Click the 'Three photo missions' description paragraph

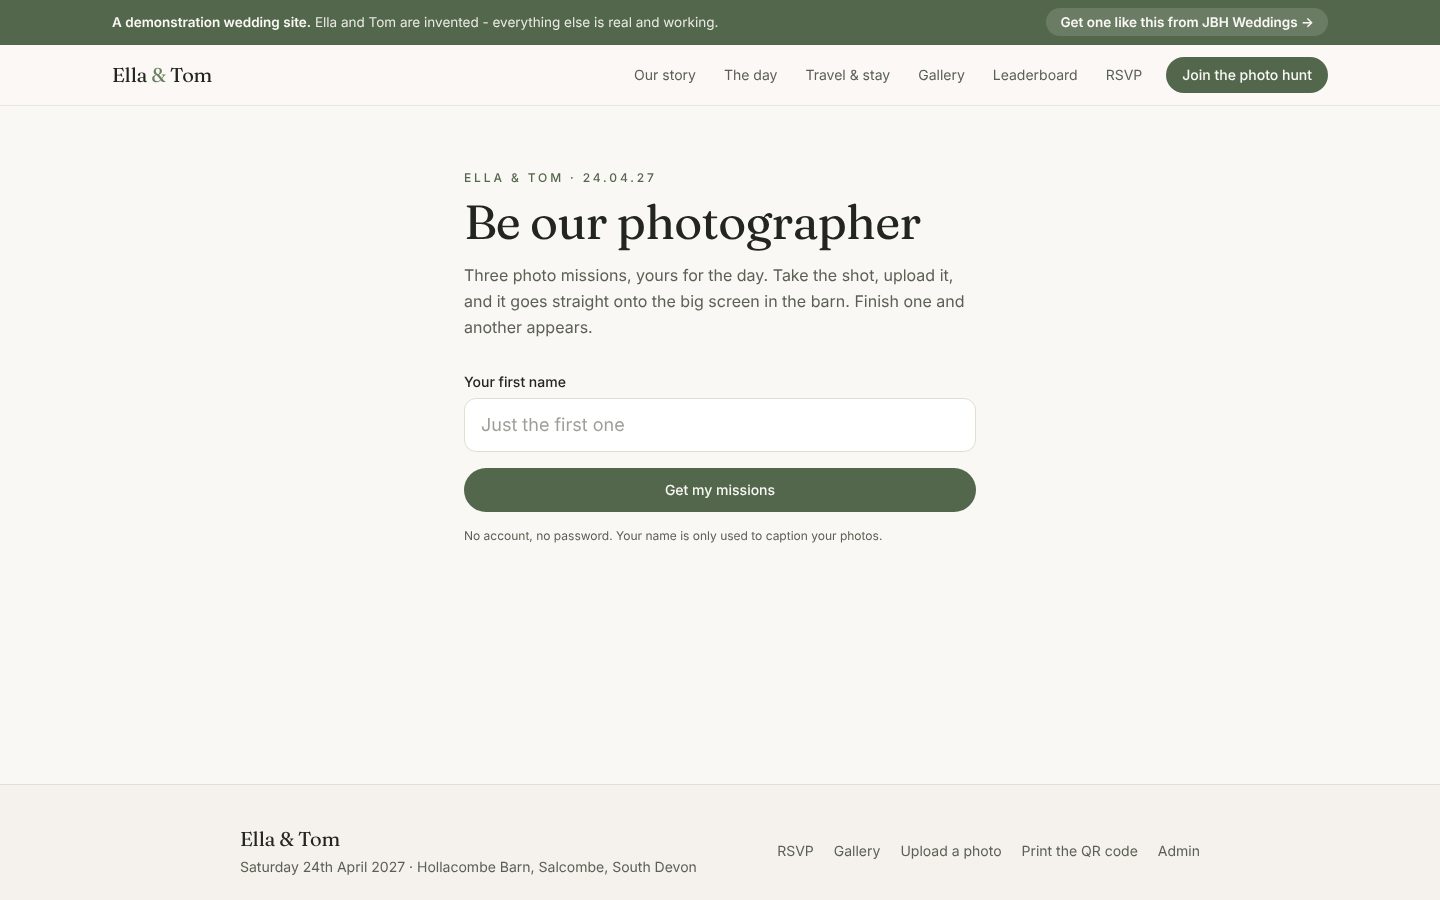click(714, 301)
